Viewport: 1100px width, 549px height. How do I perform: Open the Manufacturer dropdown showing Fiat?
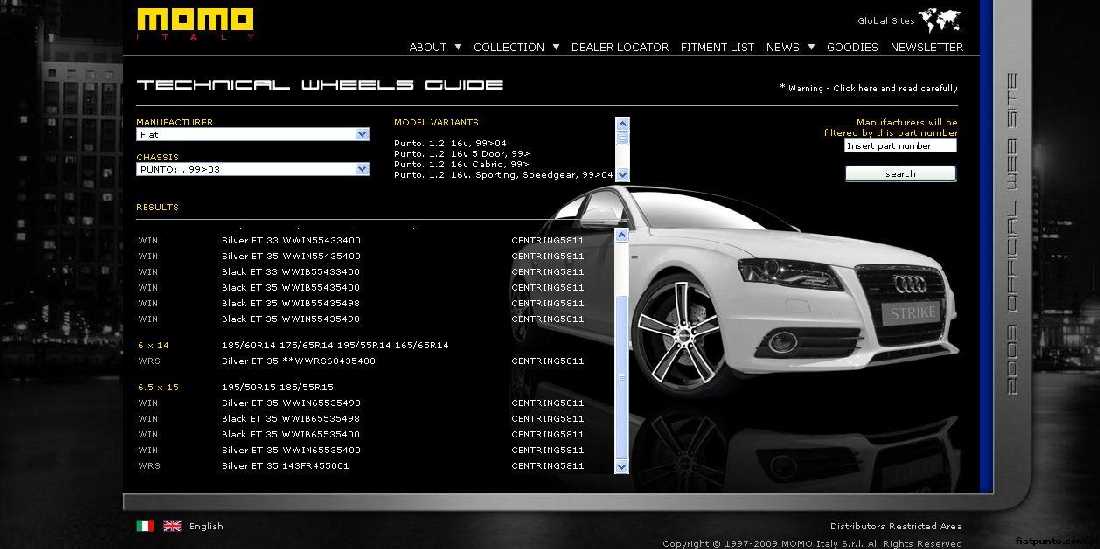click(x=253, y=134)
